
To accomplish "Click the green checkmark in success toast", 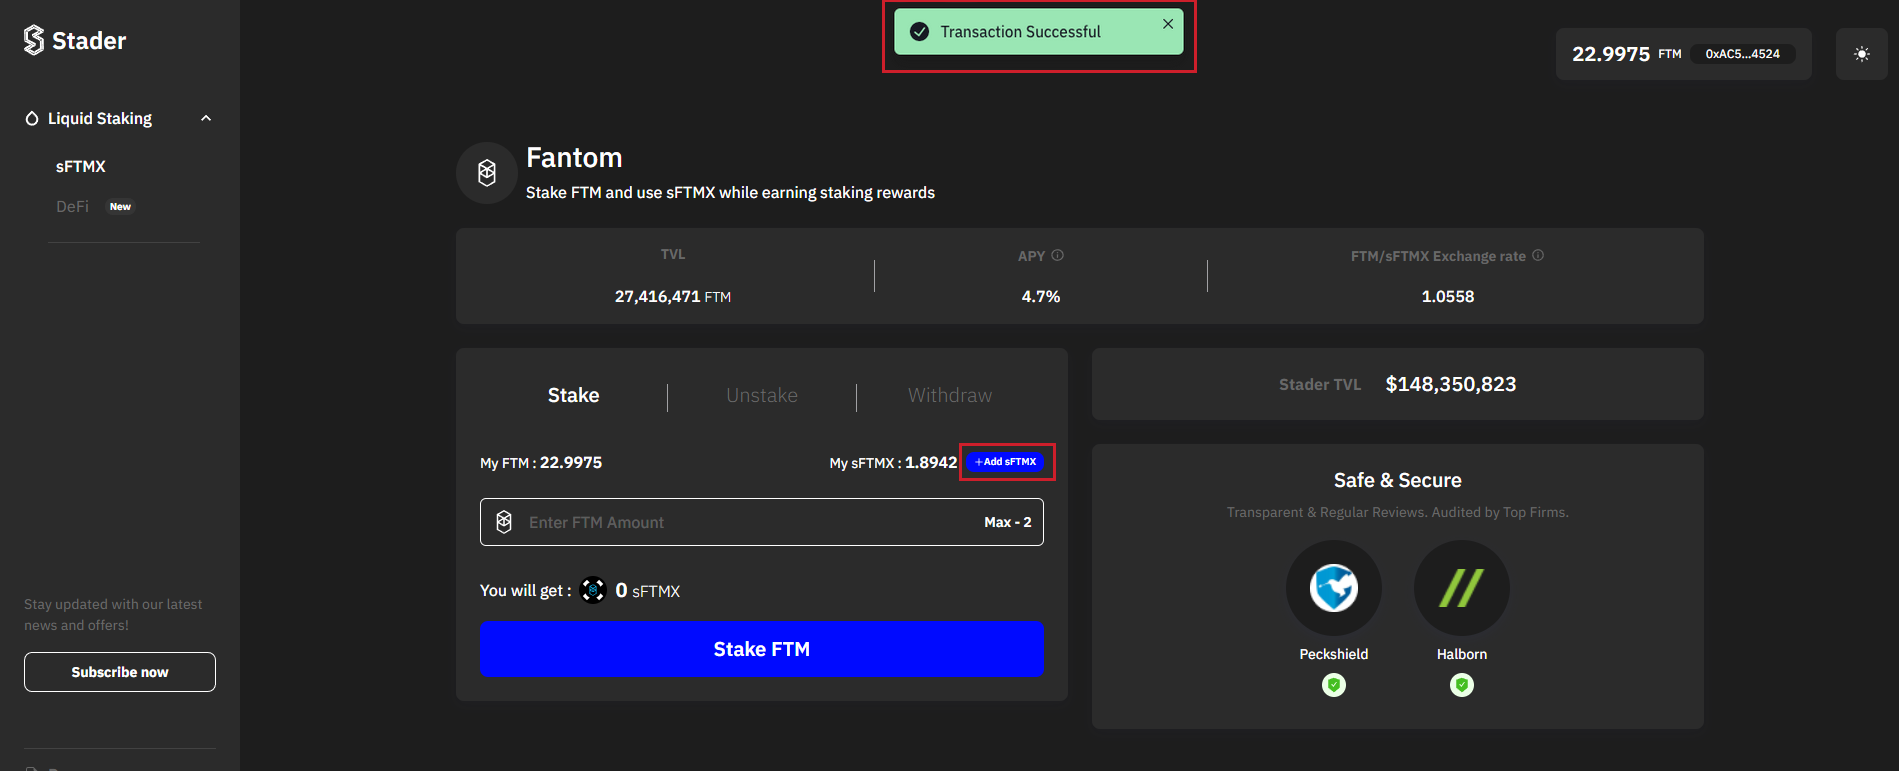I will (x=919, y=32).
